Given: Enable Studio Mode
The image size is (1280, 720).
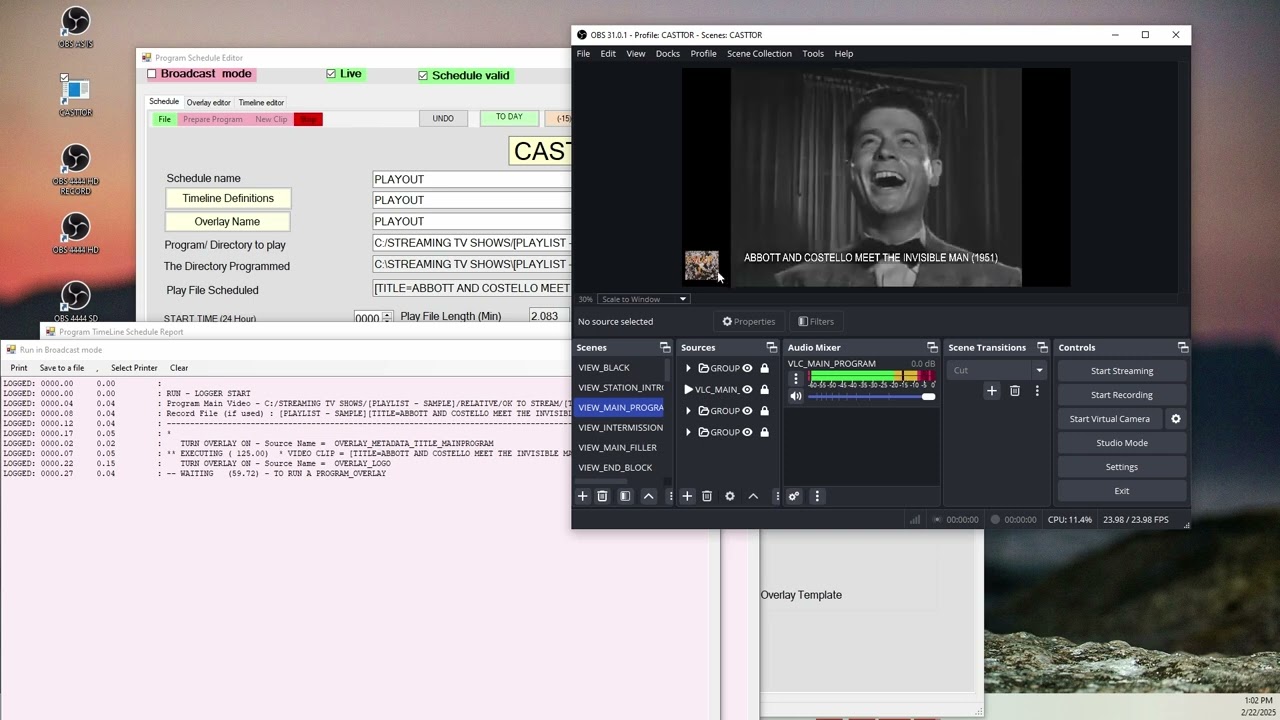Looking at the screenshot, I should [1122, 443].
